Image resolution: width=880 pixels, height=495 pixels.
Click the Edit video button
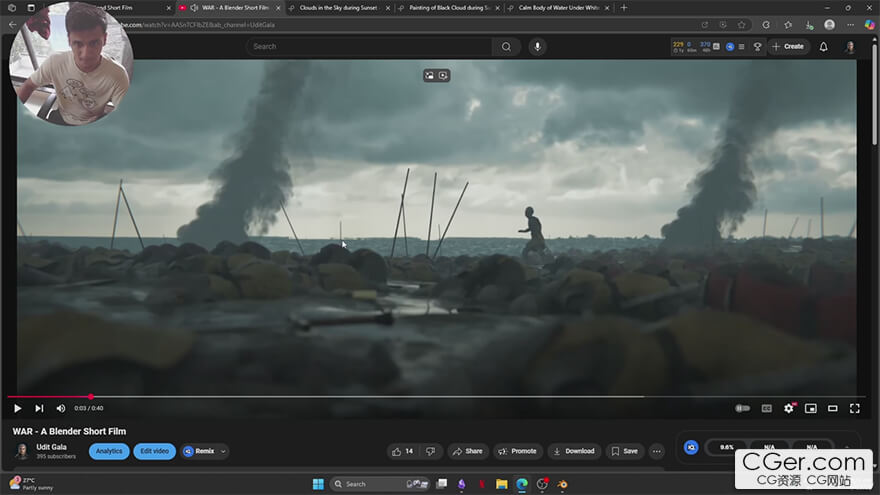coord(154,451)
